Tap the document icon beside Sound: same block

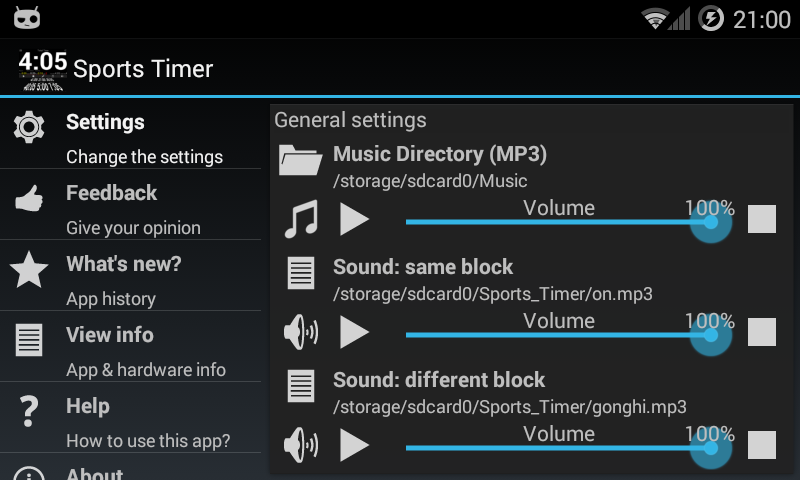[x=301, y=273]
